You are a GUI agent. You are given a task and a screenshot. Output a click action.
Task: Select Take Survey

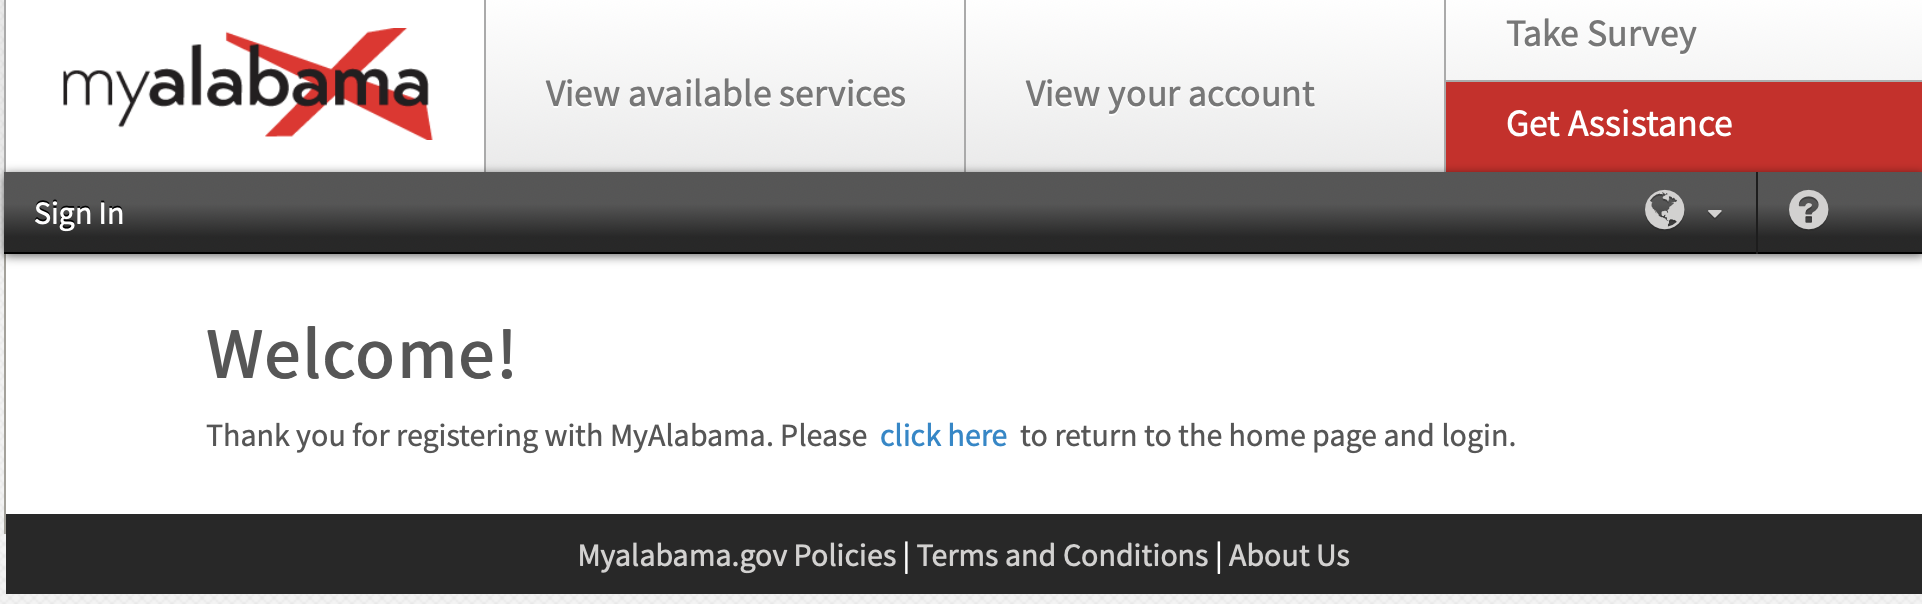click(x=1601, y=34)
